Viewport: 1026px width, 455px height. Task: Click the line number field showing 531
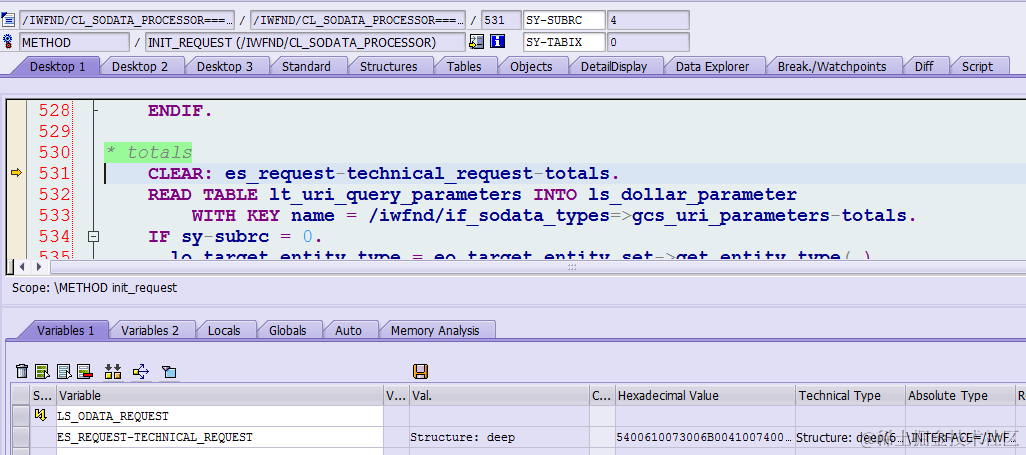click(501, 20)
